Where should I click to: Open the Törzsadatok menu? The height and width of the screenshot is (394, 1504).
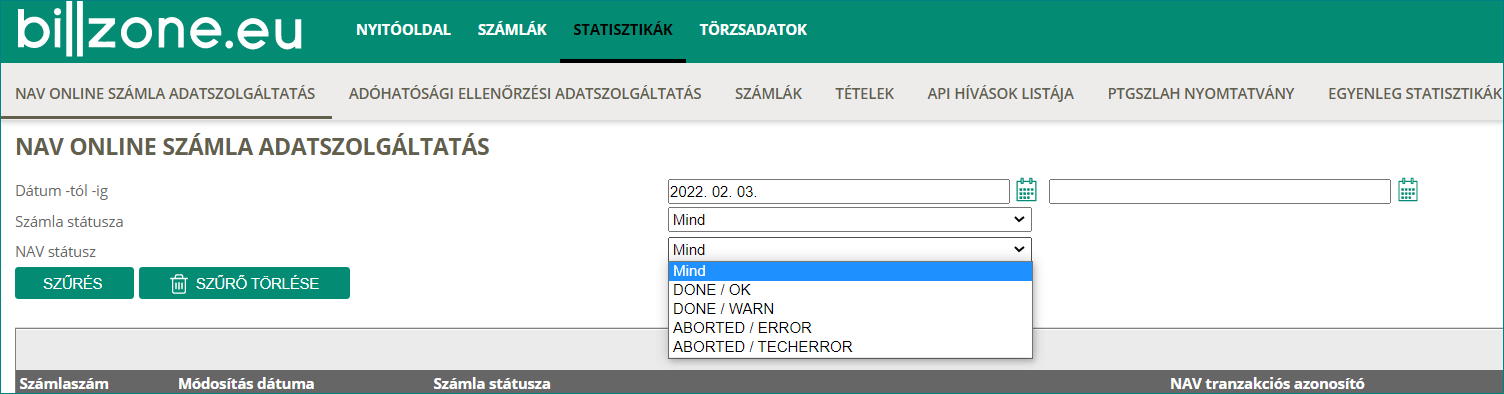point(753,30)
